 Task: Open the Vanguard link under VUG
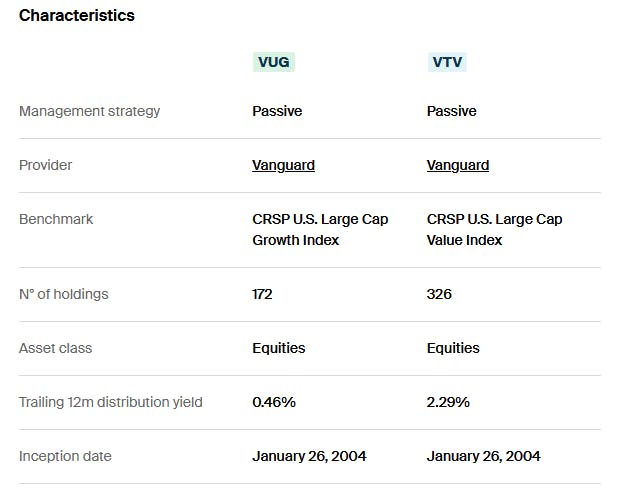283,165
